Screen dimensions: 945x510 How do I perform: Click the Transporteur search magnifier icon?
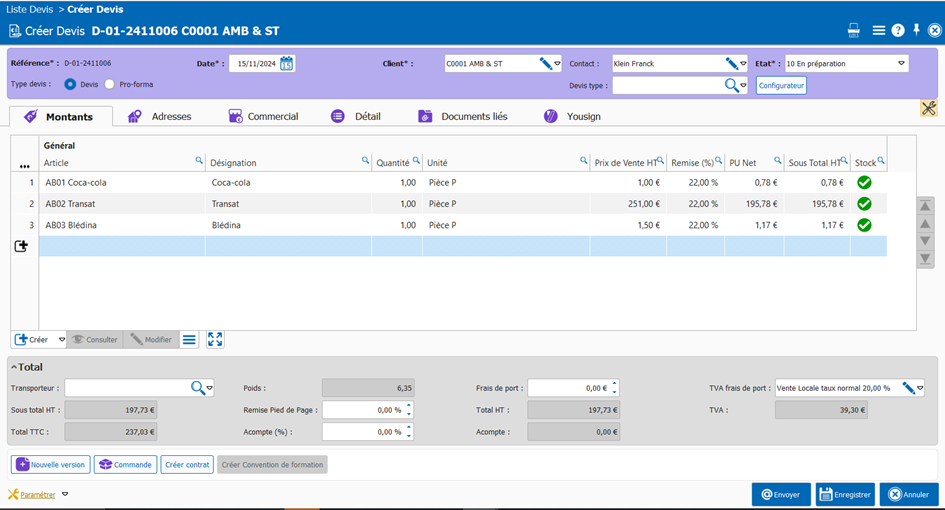tap(198, 388)
